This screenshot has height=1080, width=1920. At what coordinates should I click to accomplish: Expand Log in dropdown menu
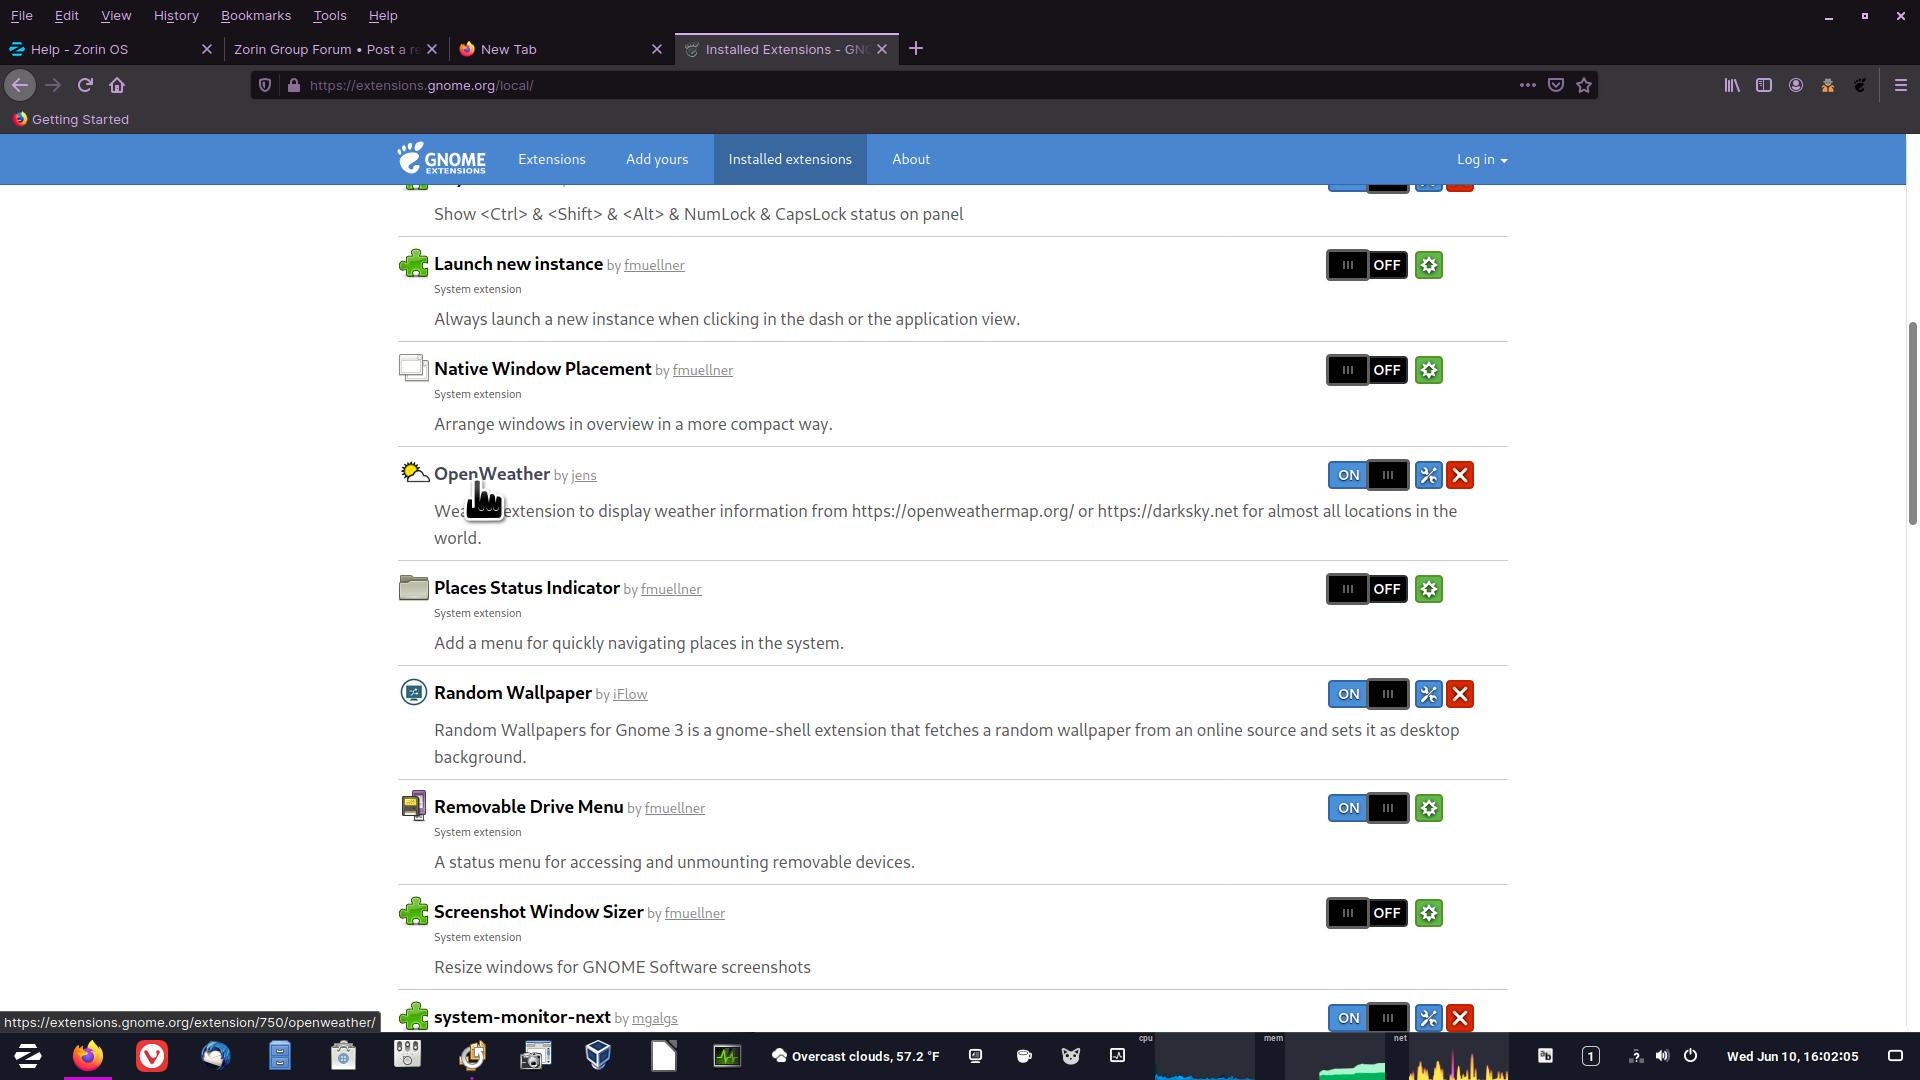[x=1481, y=159]
